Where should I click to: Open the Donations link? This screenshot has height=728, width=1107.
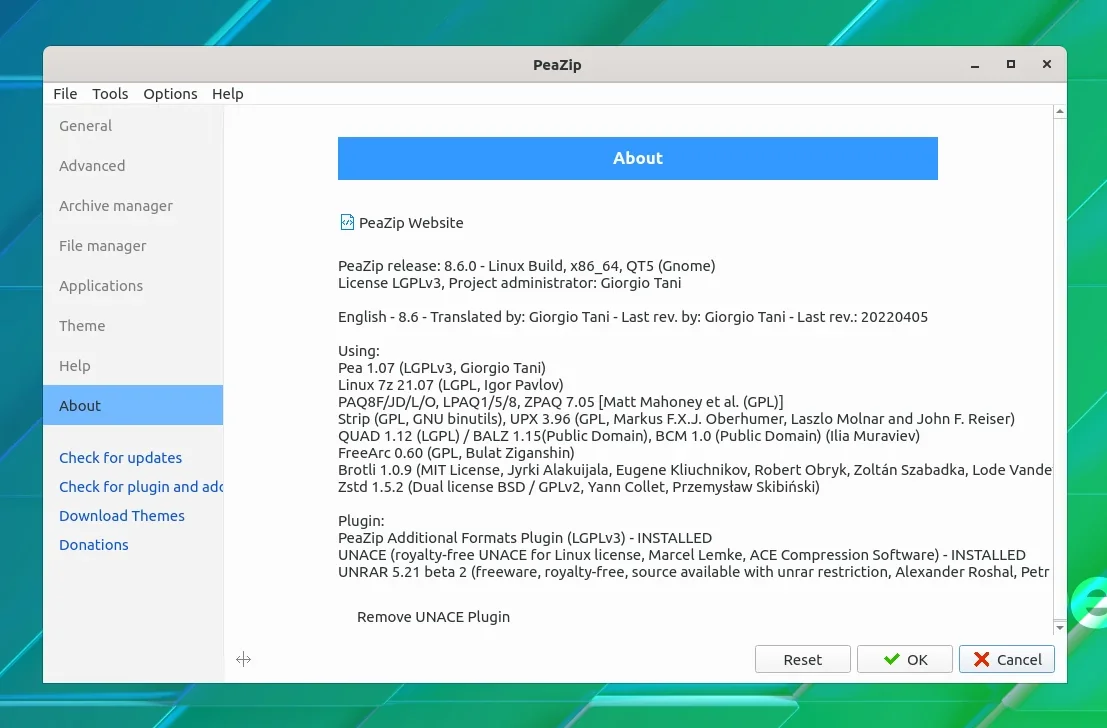(x=94, y=544)
